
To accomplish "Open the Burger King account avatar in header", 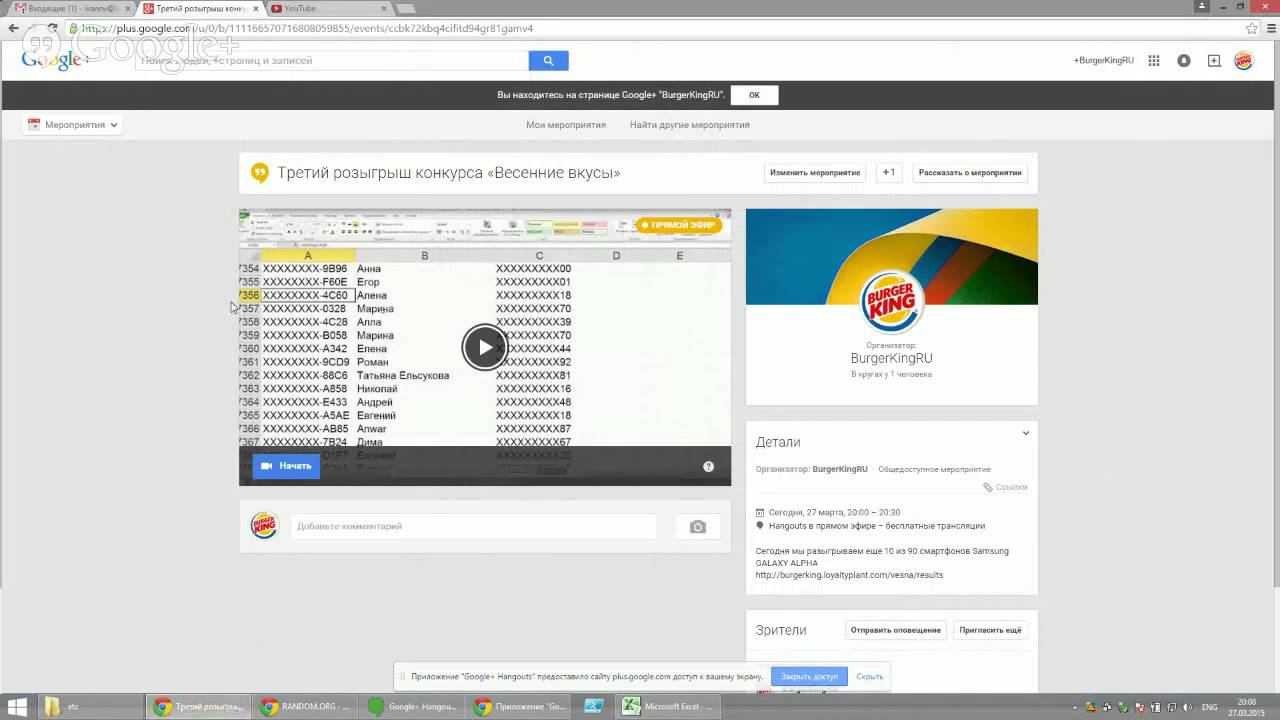I will click(1243, 60).
